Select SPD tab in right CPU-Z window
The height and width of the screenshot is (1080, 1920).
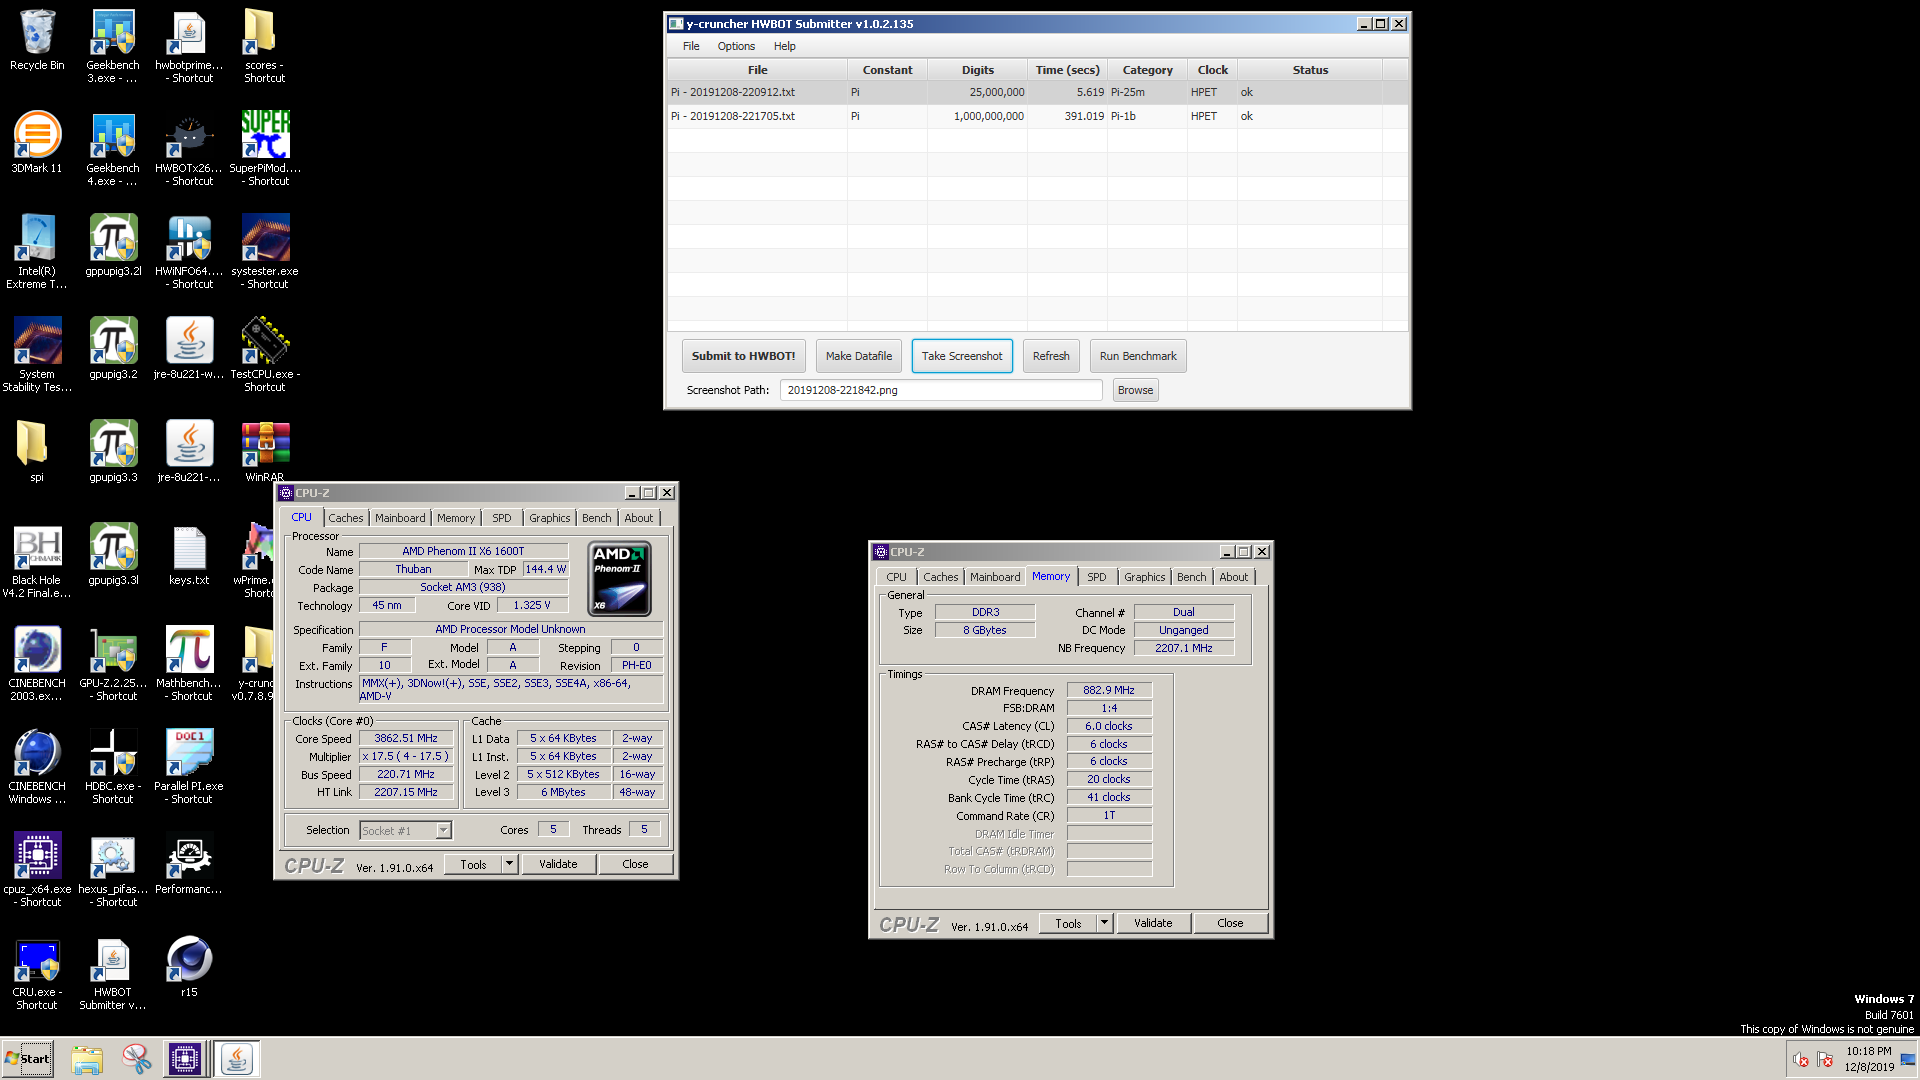[1097, 577]
